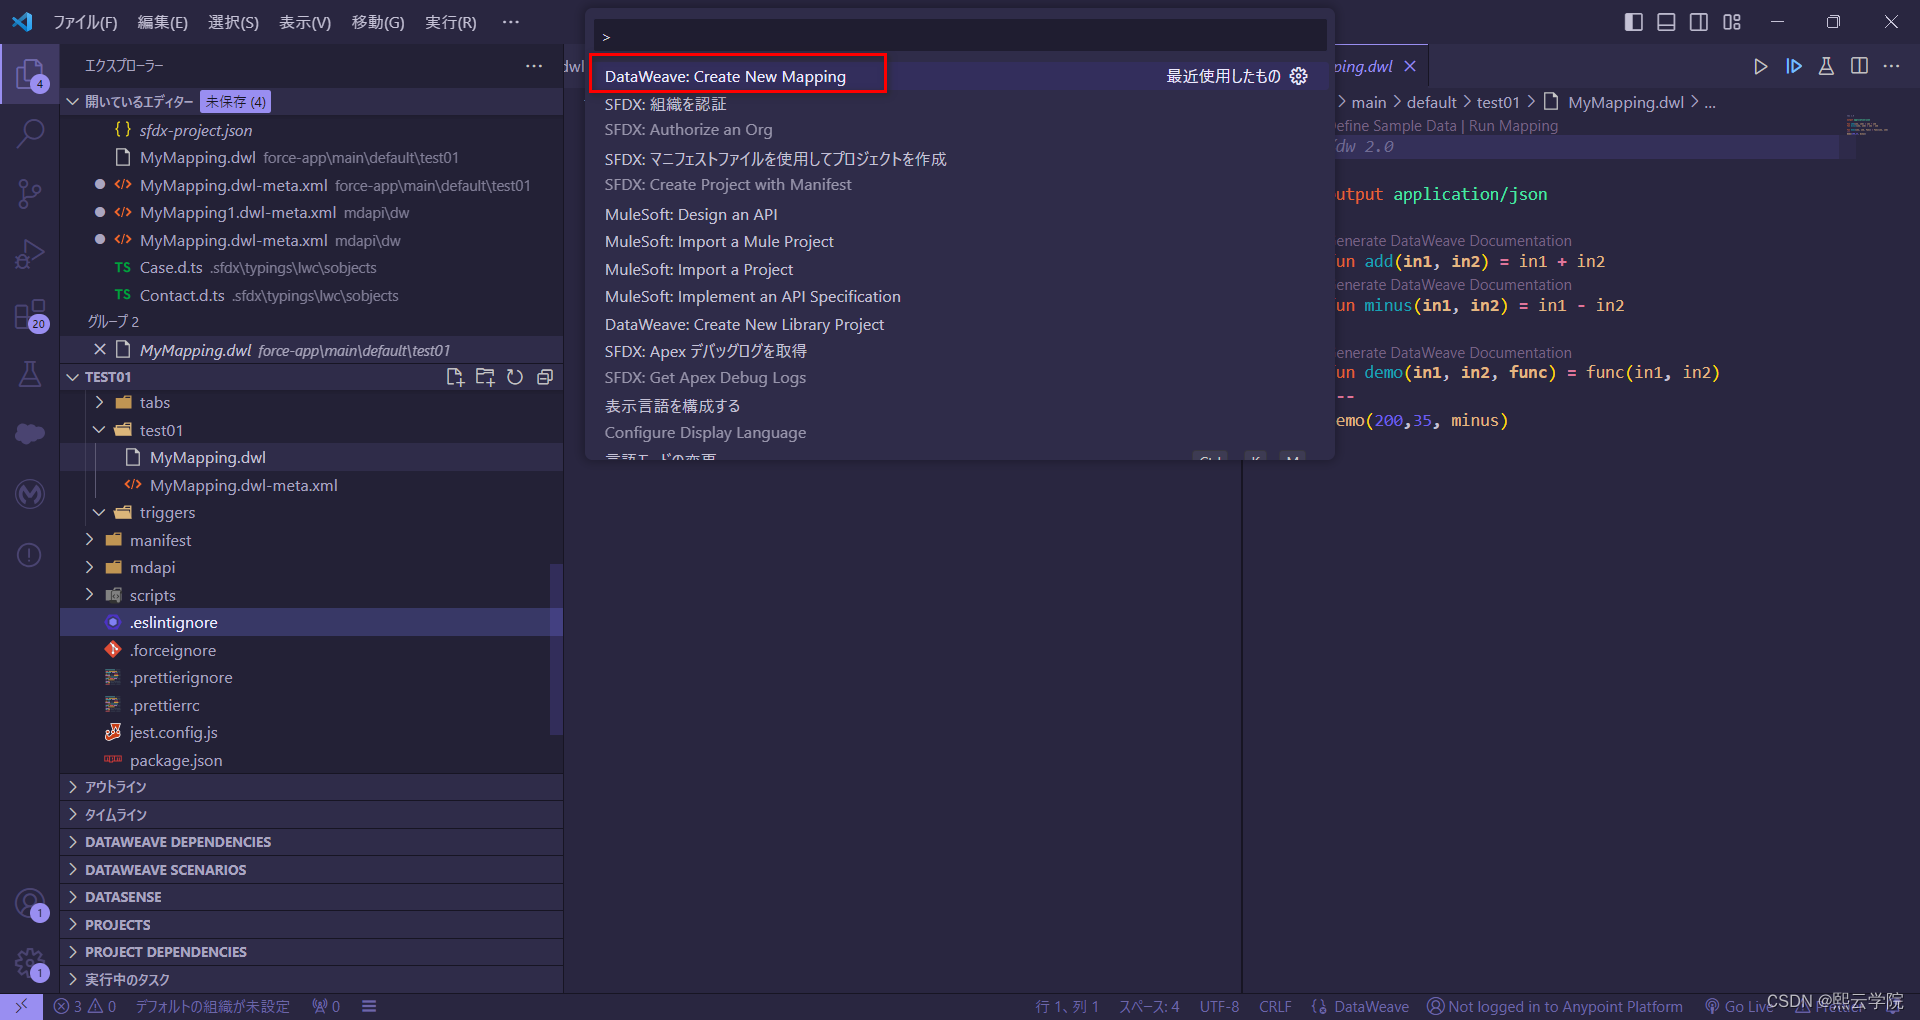Open the ファイル(F) menu
Image resolution: width=1920 pixels, height=1020 pixels.
85,22
